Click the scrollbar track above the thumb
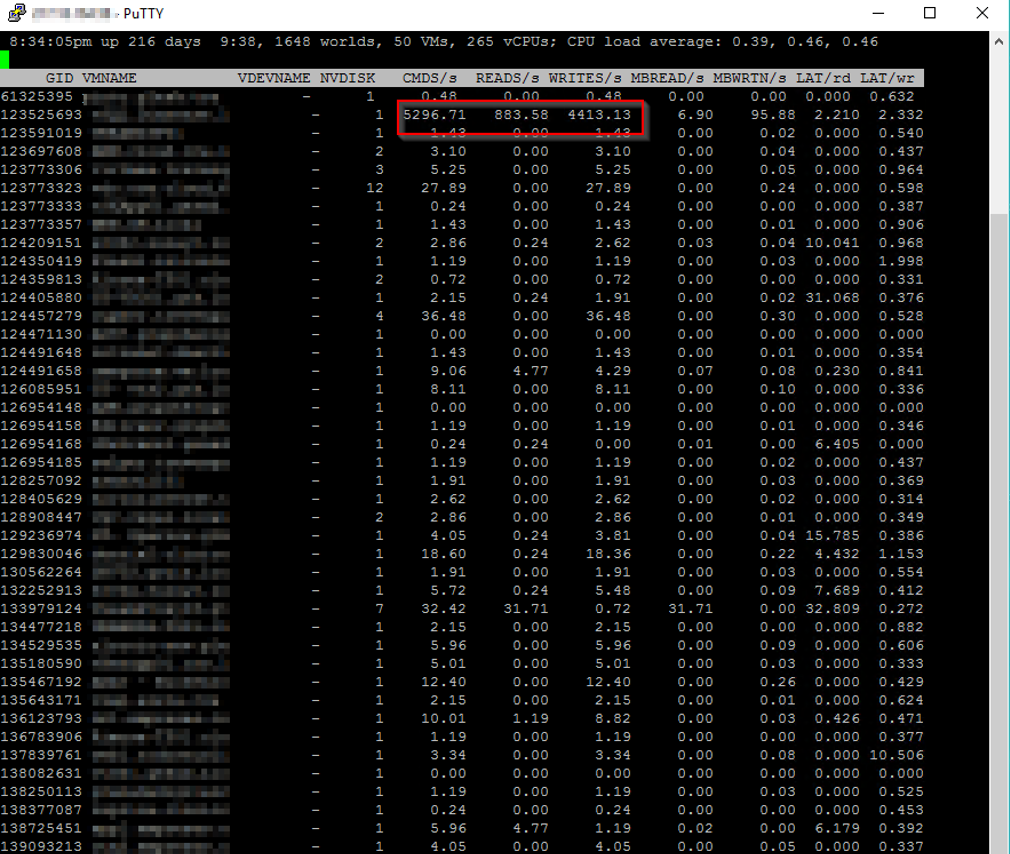The height and width of the screenshot is (854, 1010). coord(999,130)
